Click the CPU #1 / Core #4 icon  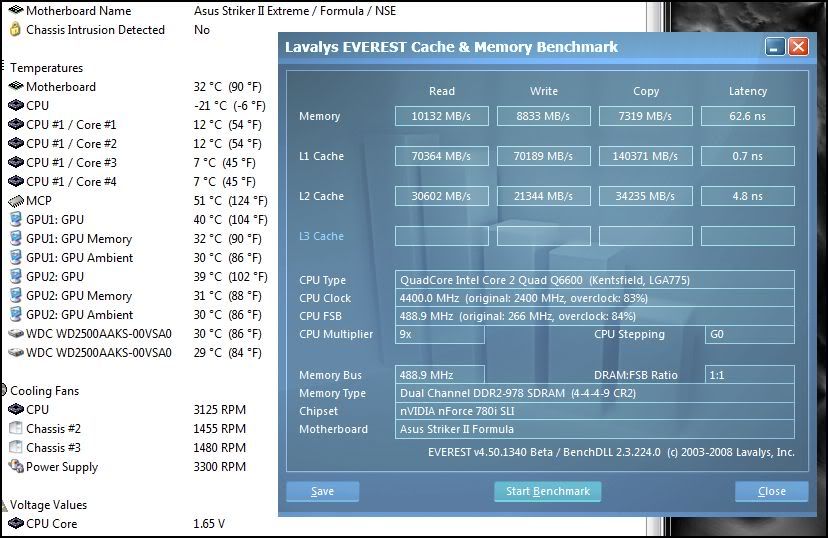pos(16,181)
